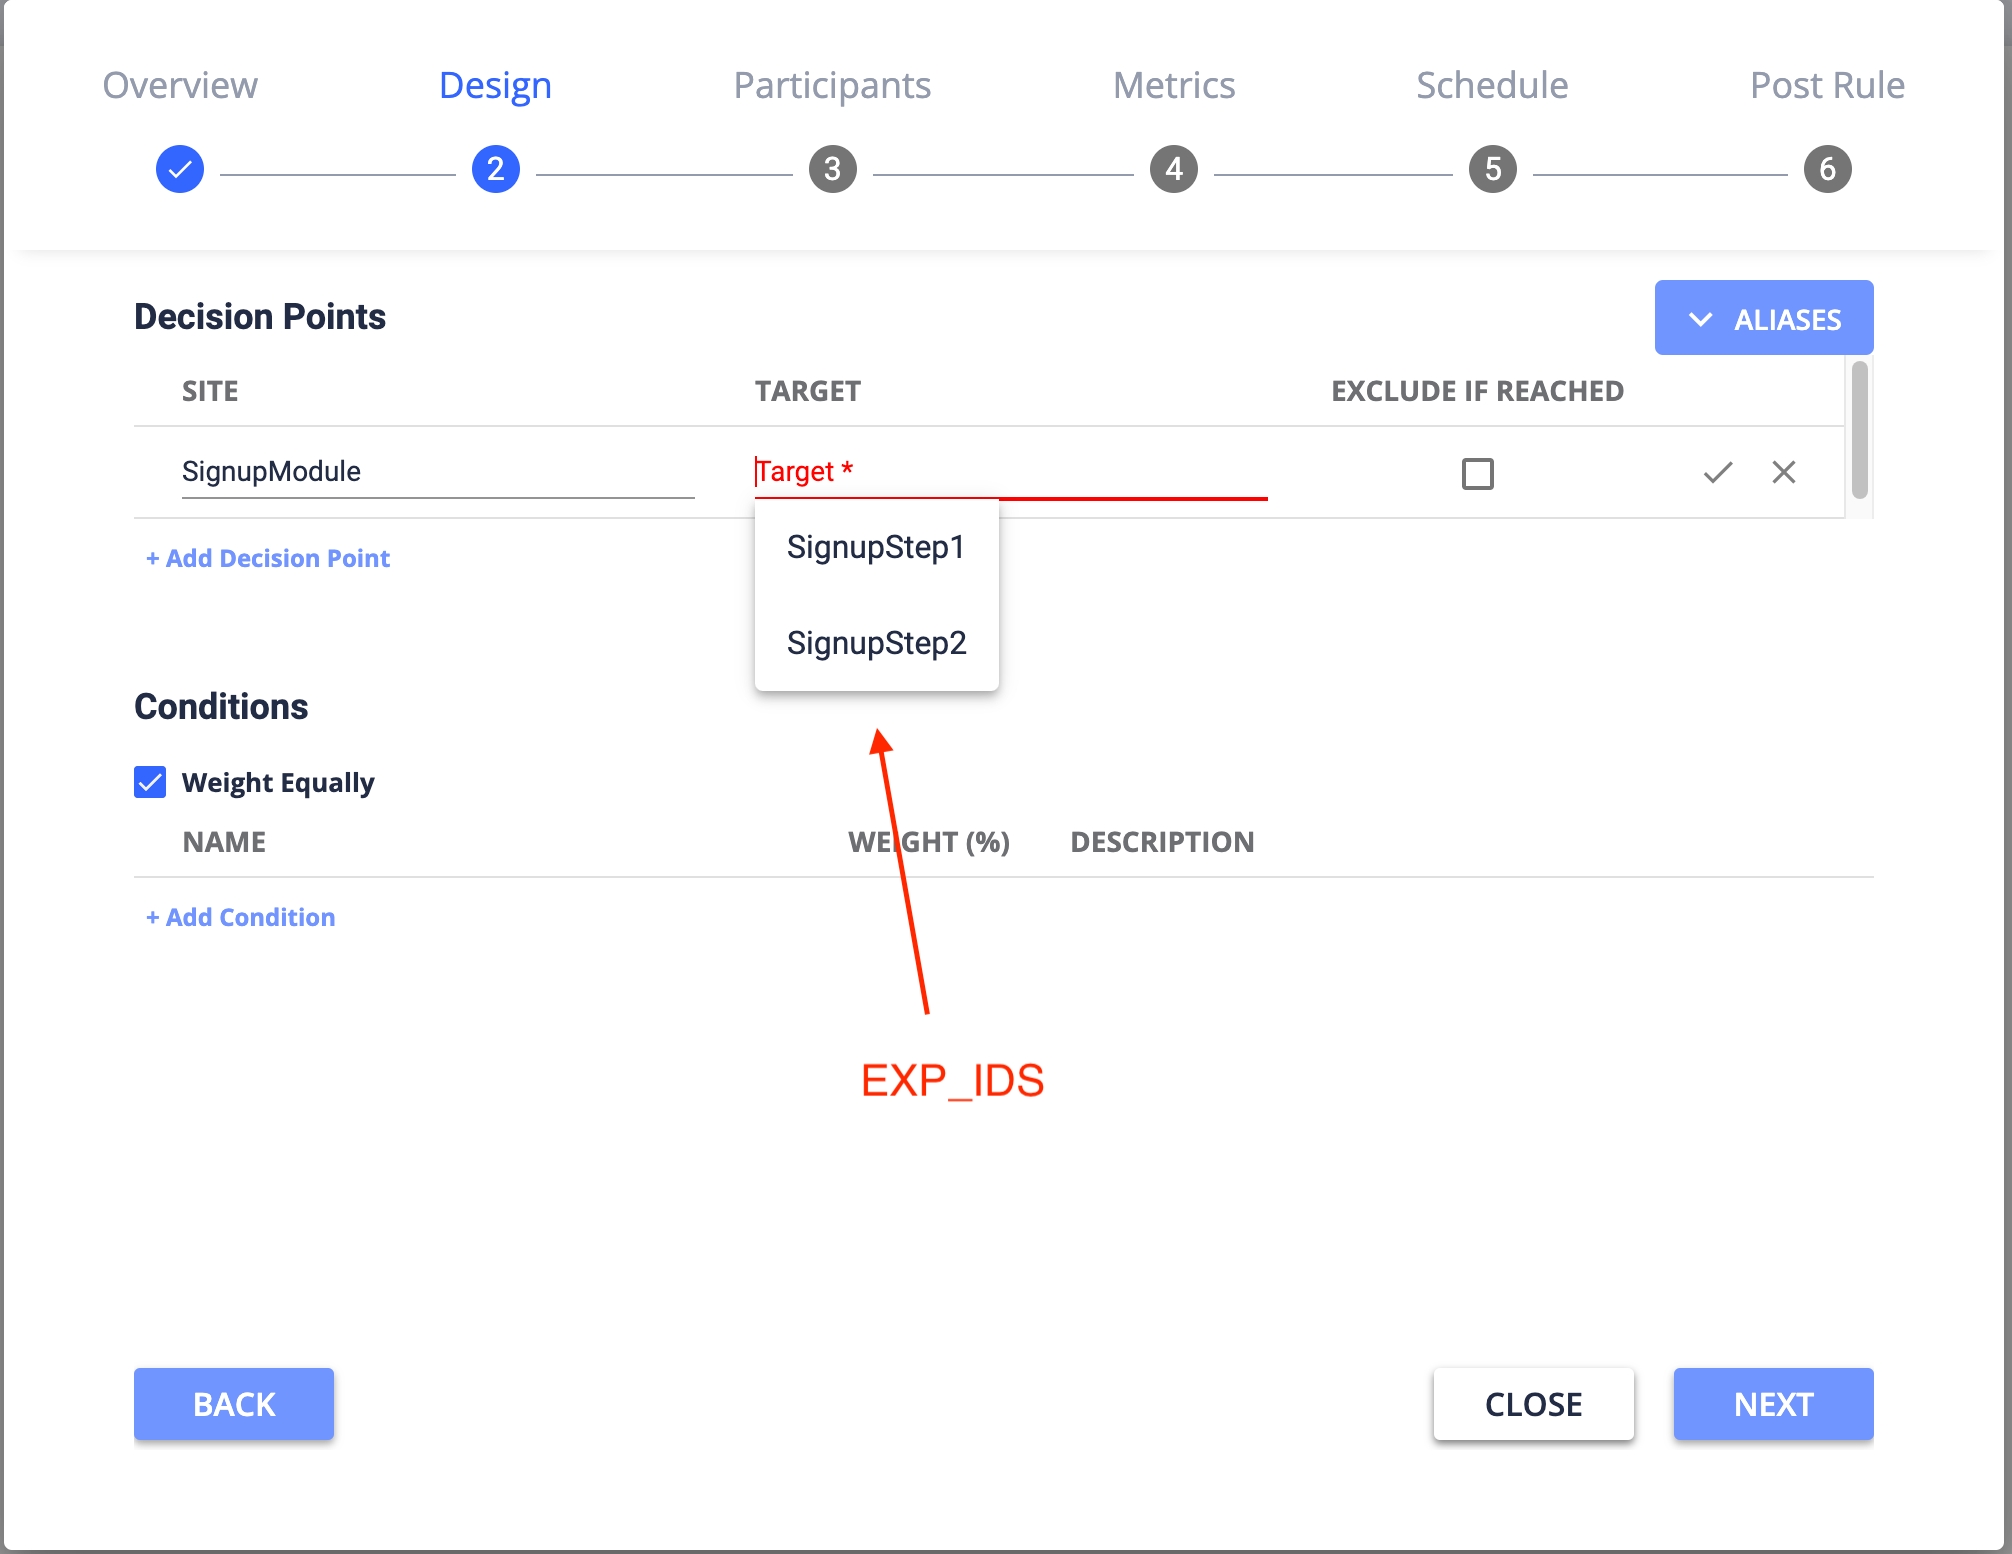Click the Add Decision Point link
Screen dimensions: 2012x1554
(268, 558)
